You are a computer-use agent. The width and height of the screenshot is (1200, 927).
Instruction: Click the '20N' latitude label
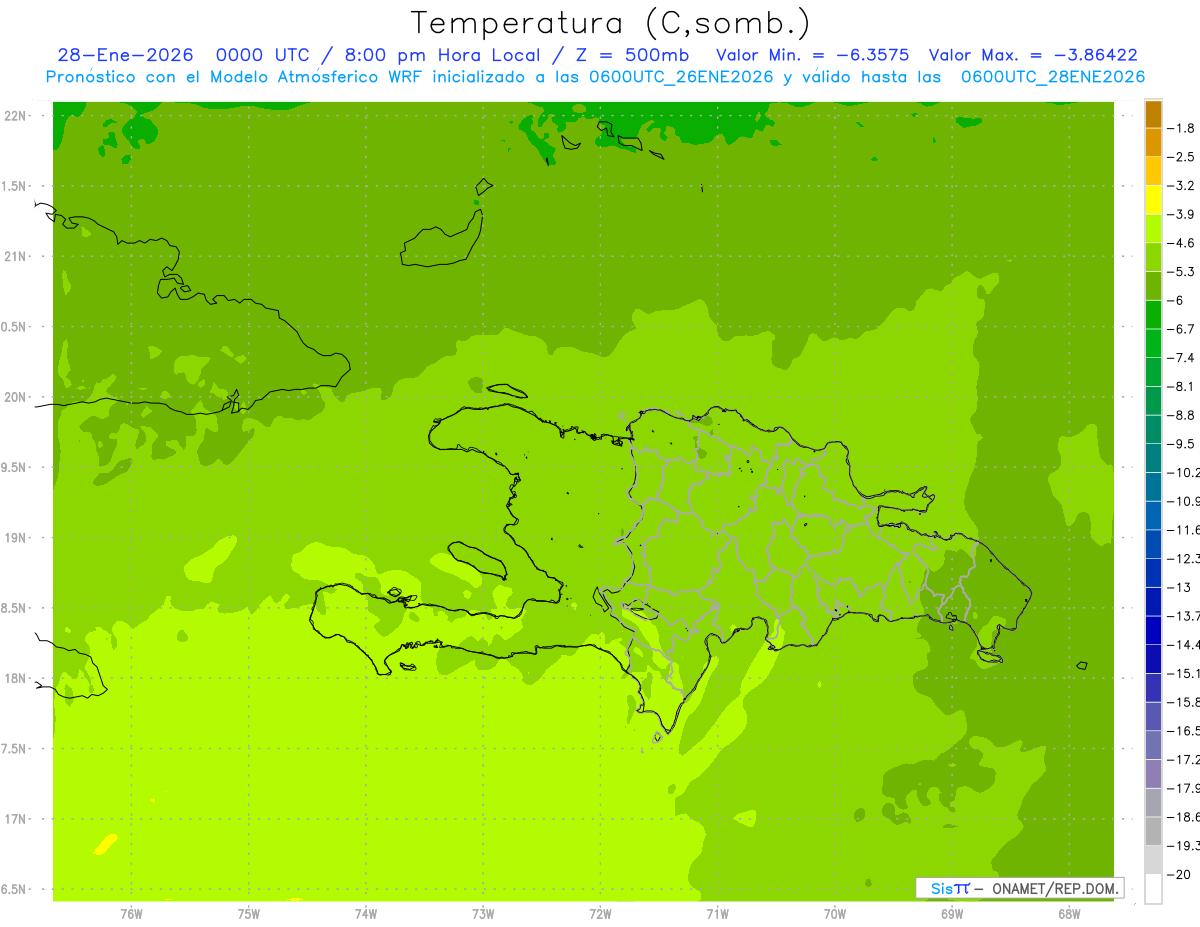coord(16,397)
